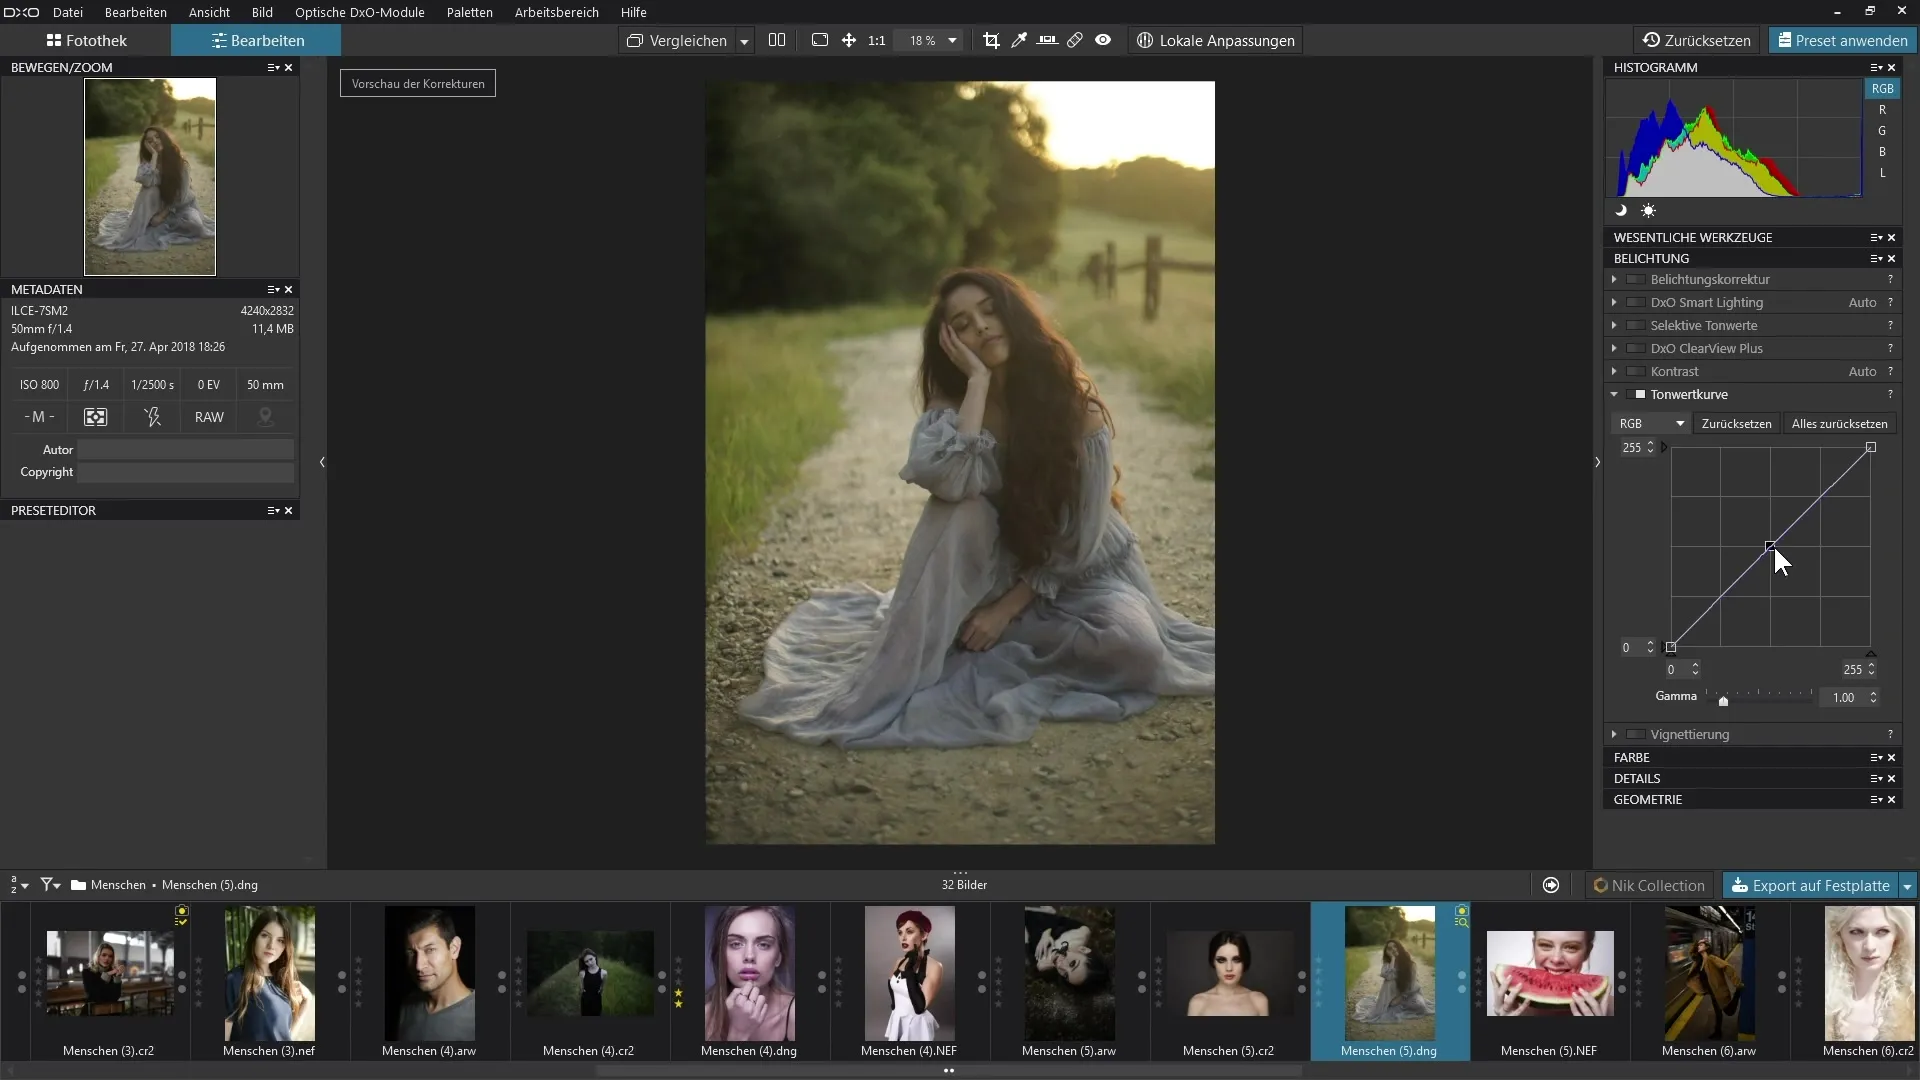Open the Datei menu
The width and height of the screenshot is (1920, 1080).
[x=68, y=12]
